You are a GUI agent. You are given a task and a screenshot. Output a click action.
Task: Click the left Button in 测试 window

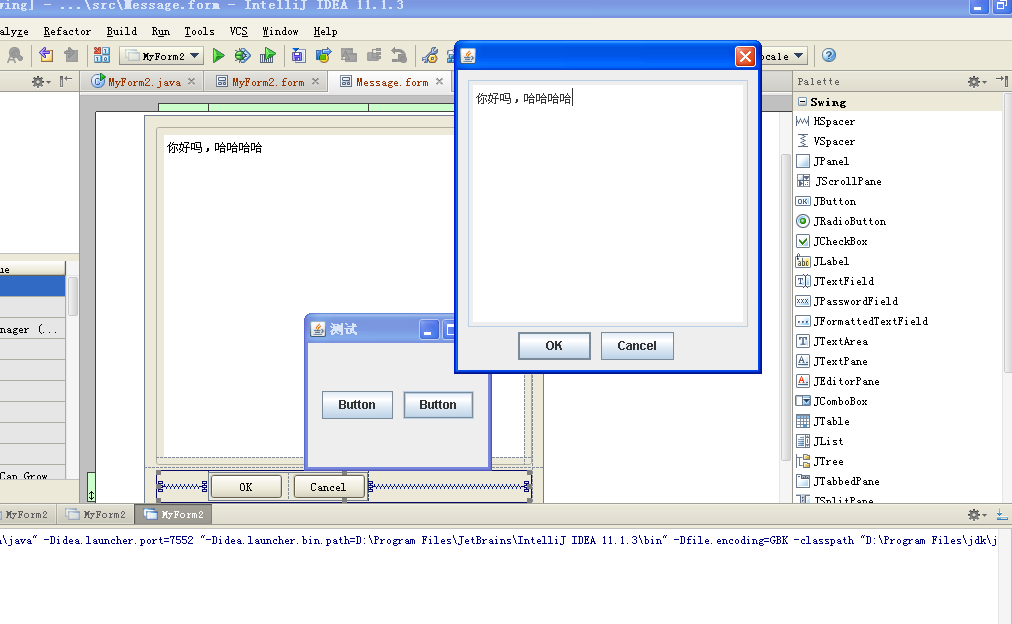click(357, 405)
